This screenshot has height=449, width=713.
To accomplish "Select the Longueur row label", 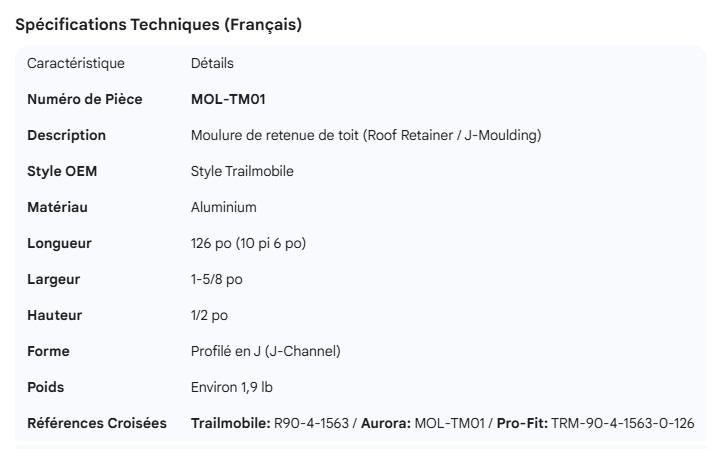I will tap(59, 243).
